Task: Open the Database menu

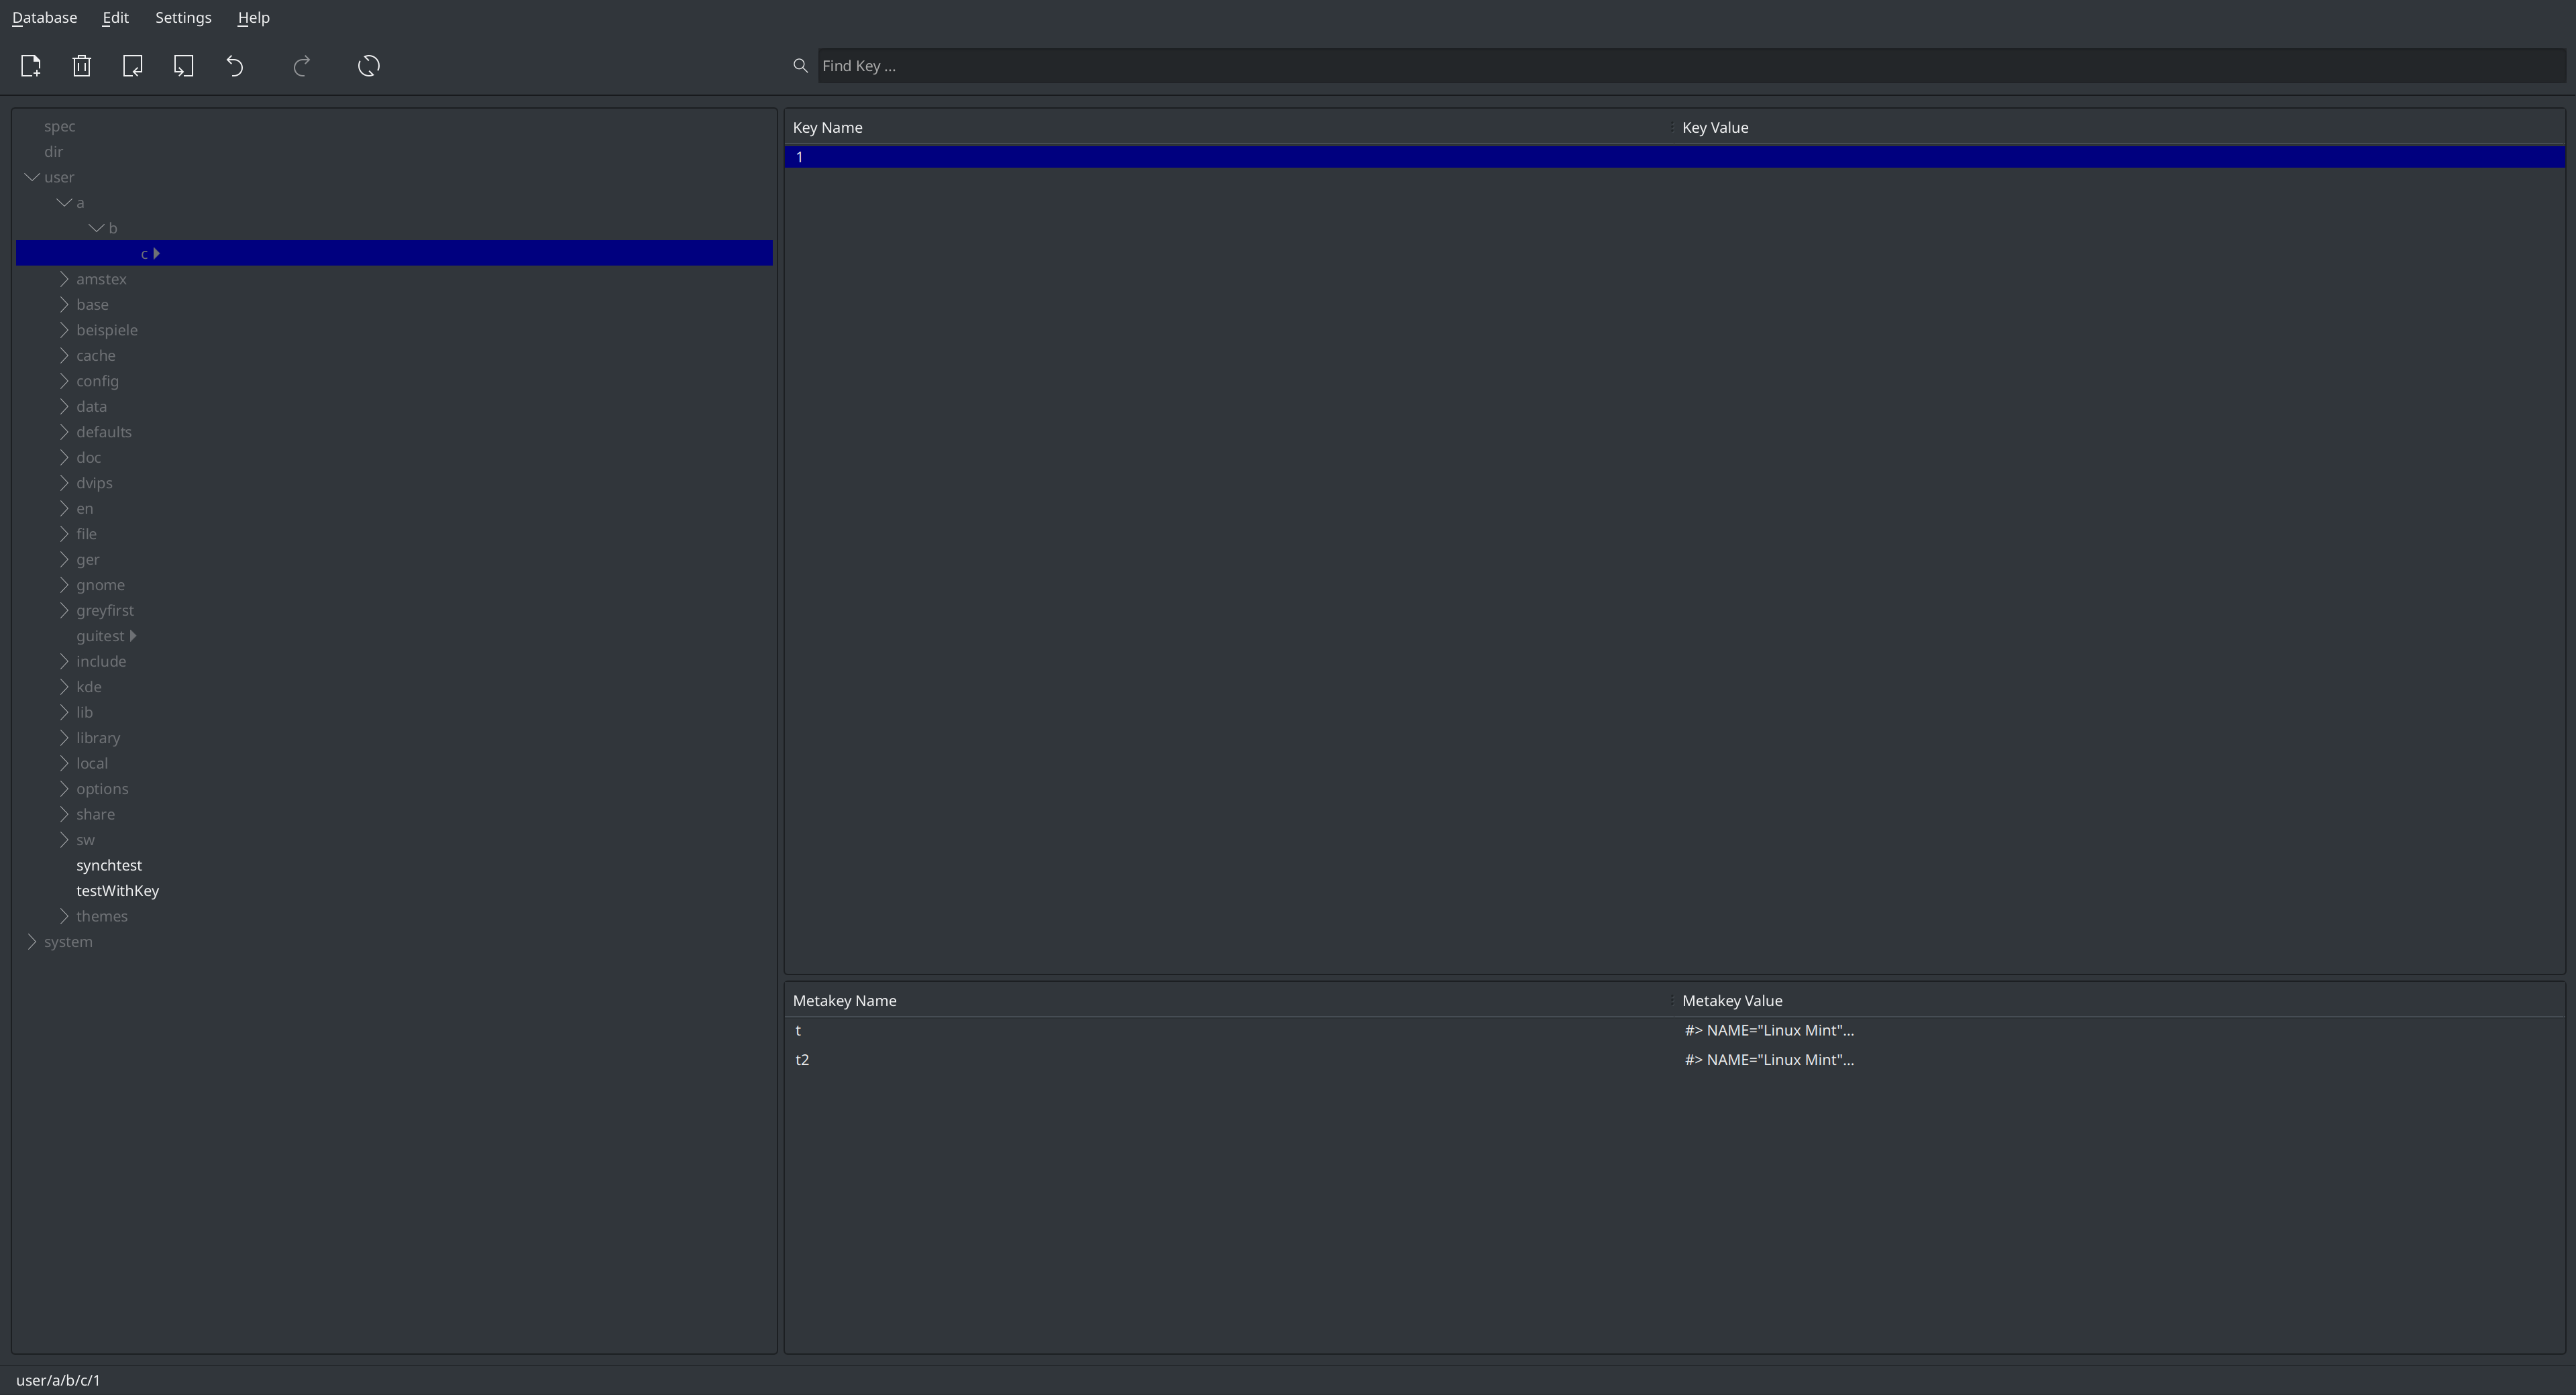Action: pos(43,17)
